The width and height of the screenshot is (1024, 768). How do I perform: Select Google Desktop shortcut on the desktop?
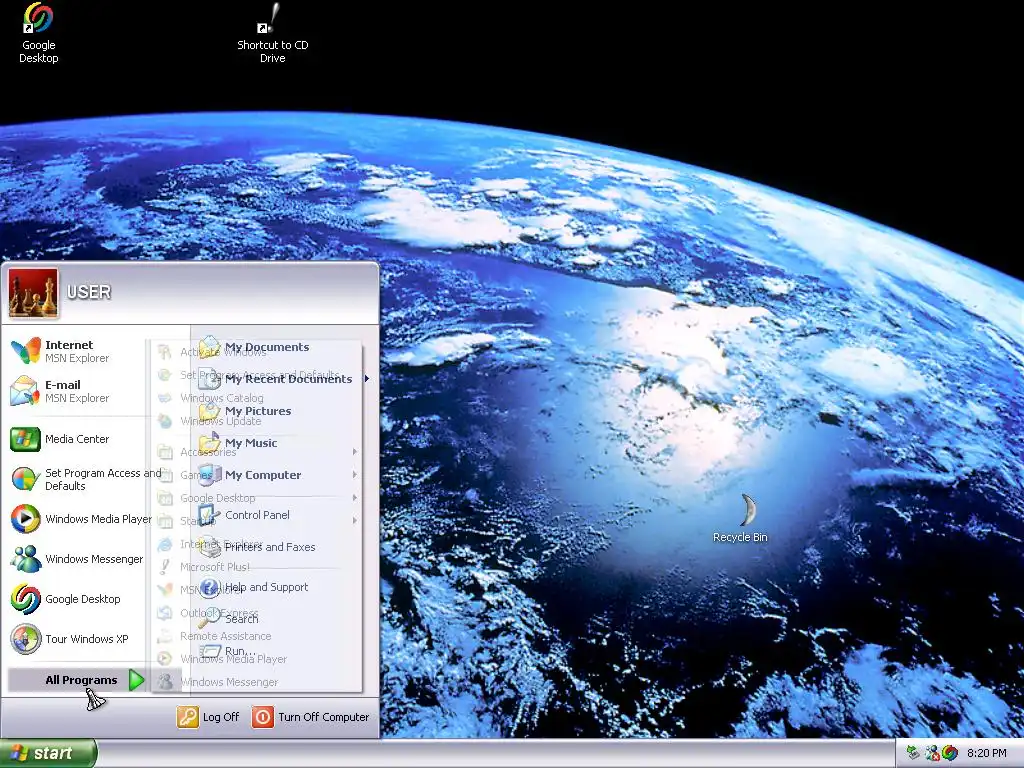pos(38,33)
